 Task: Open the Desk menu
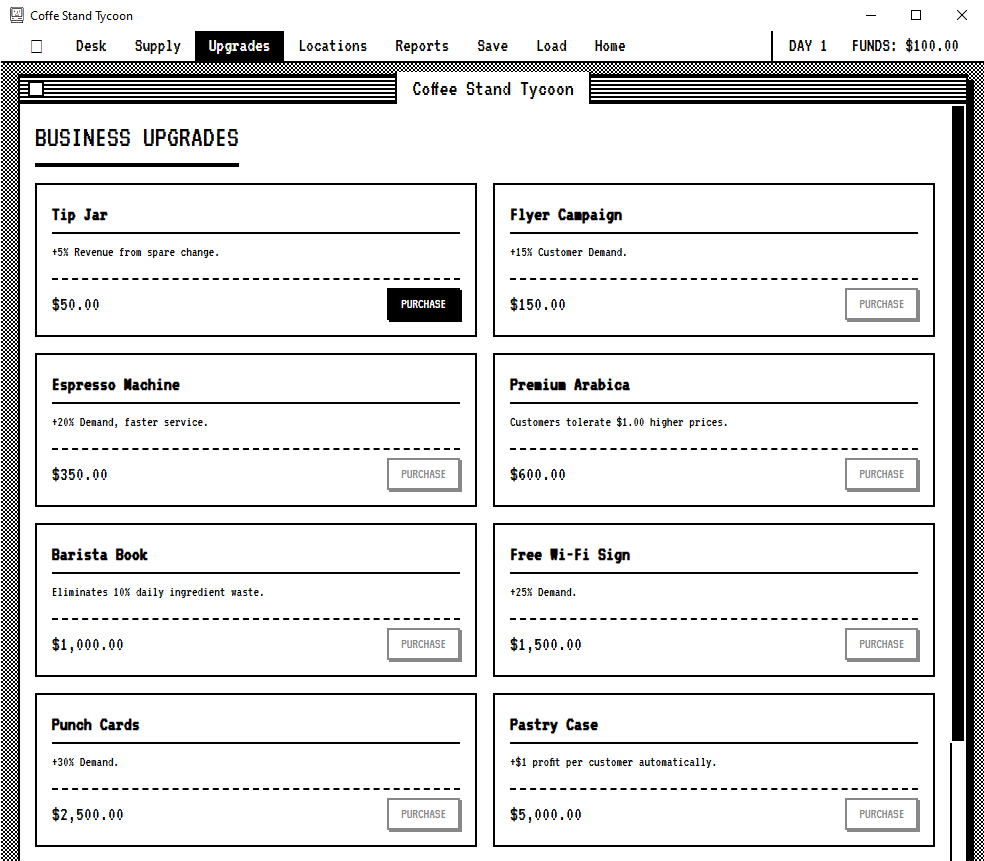click(x=91, y=46)
